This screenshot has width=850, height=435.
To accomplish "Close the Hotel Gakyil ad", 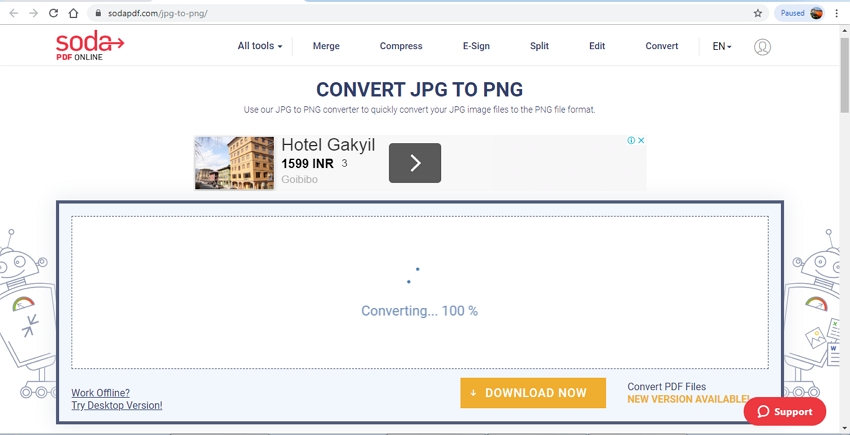I will 641,141.
